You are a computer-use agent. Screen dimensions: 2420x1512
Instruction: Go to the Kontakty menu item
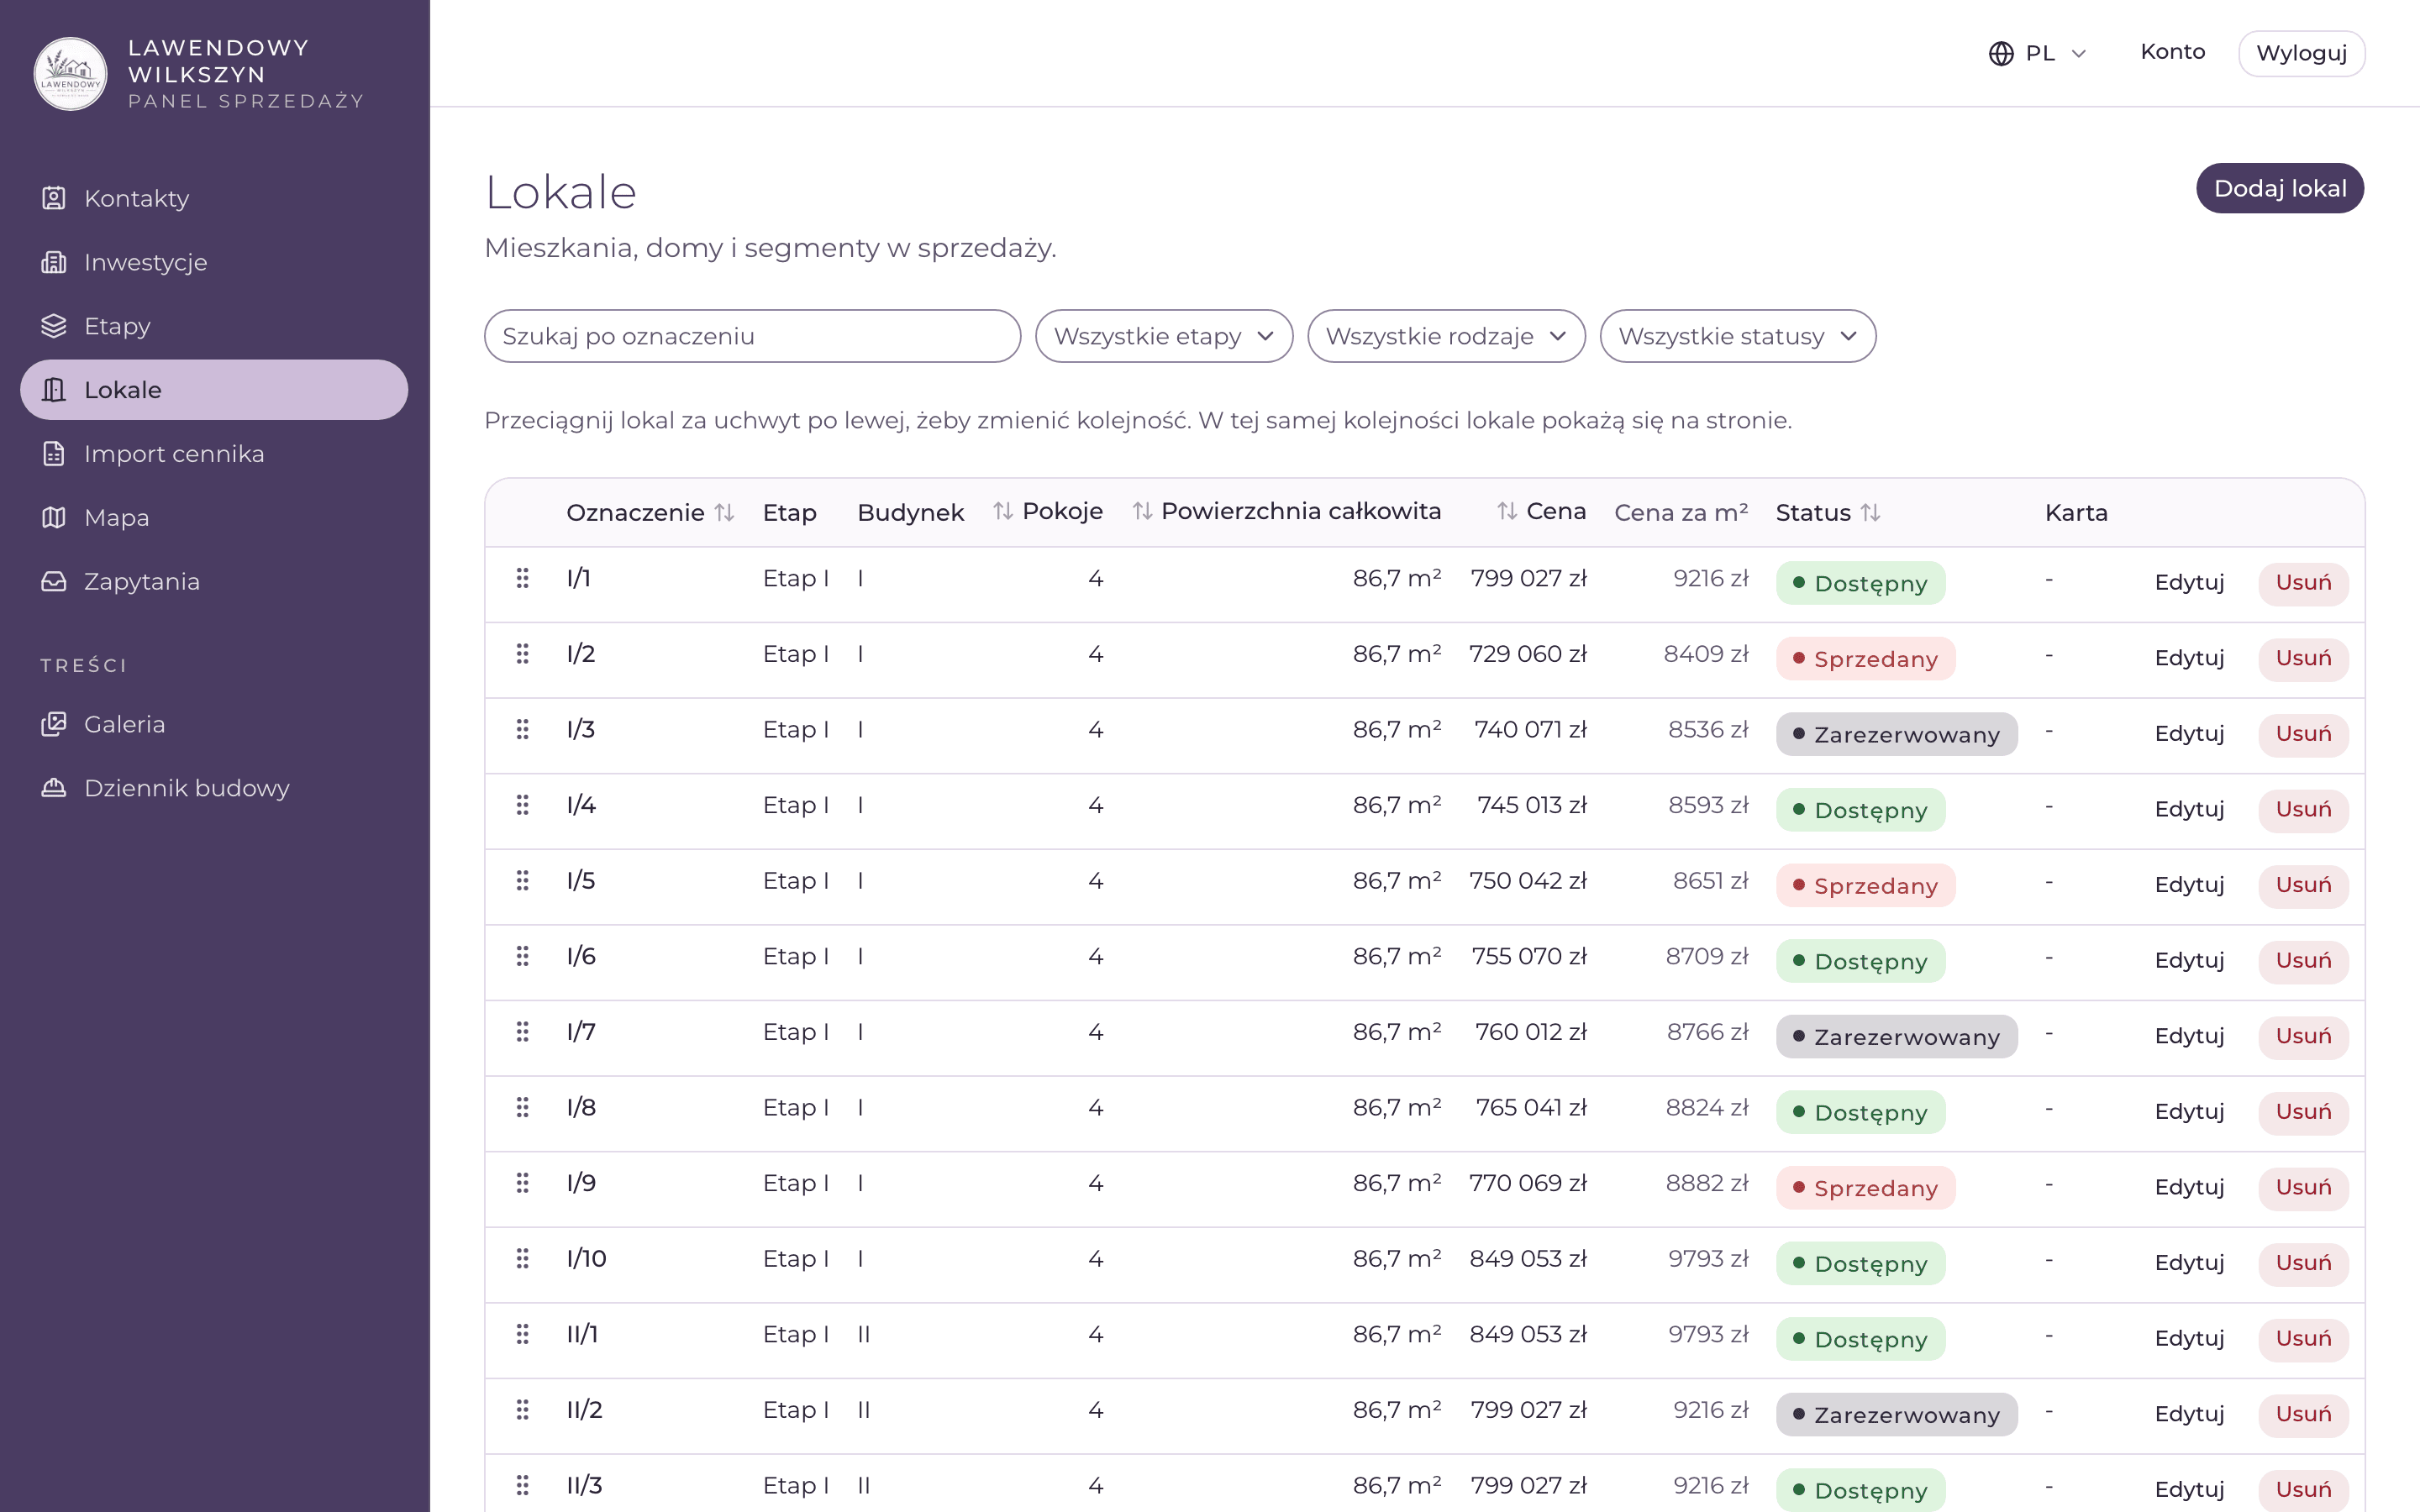[214, 198]
